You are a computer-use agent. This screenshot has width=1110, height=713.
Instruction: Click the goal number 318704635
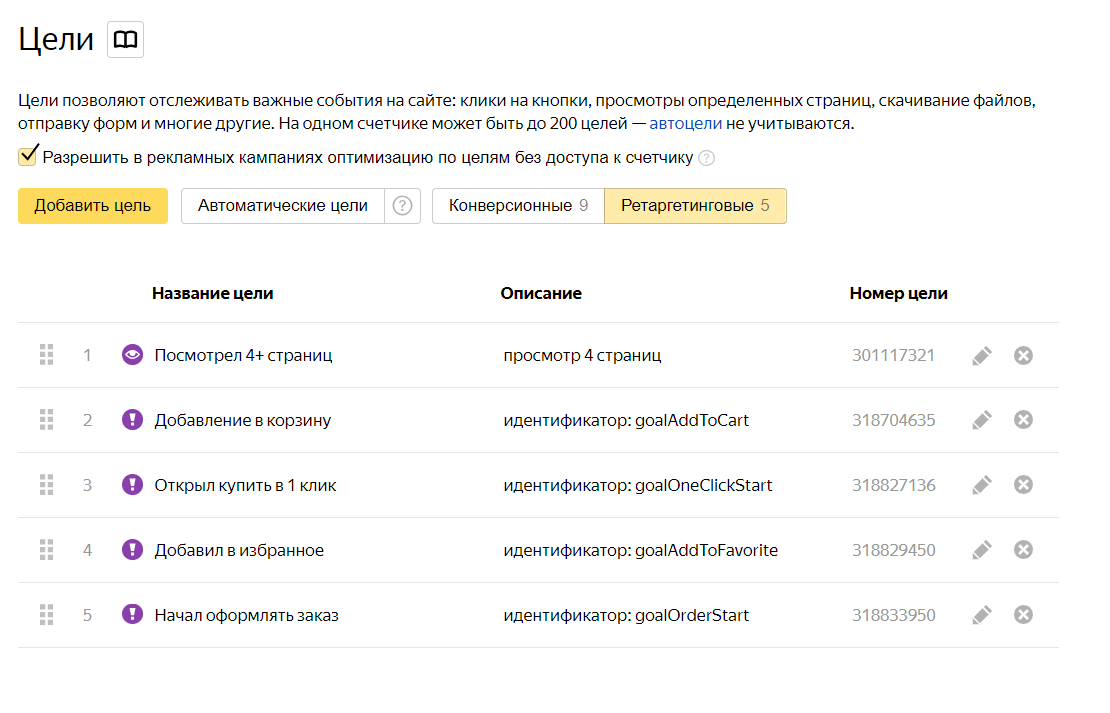893,420
